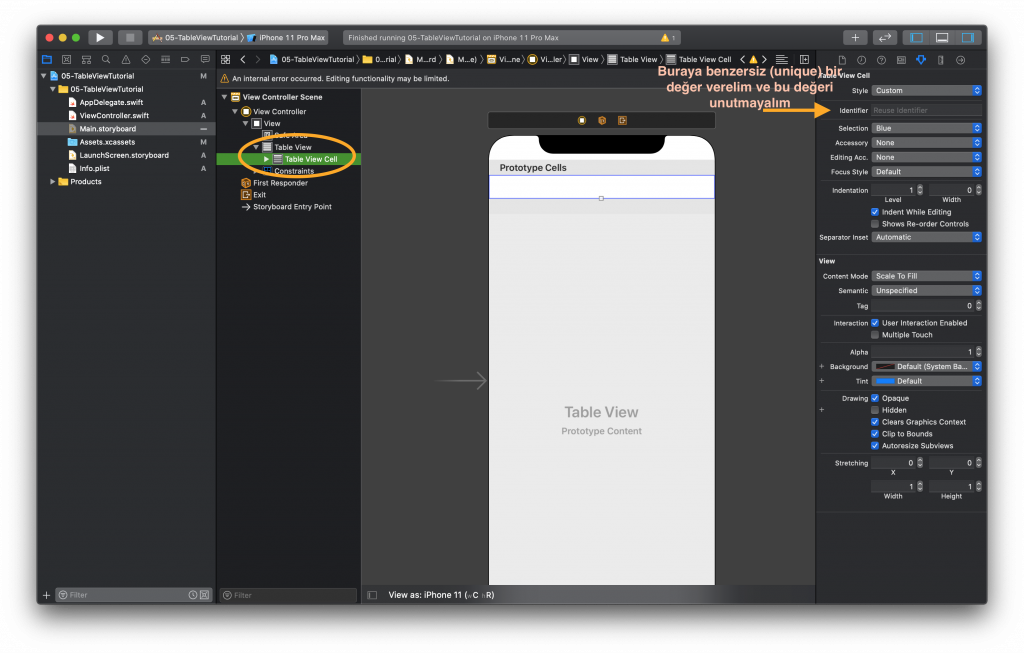Toggle the inspectors panel visibility

[x=968, y=38]
